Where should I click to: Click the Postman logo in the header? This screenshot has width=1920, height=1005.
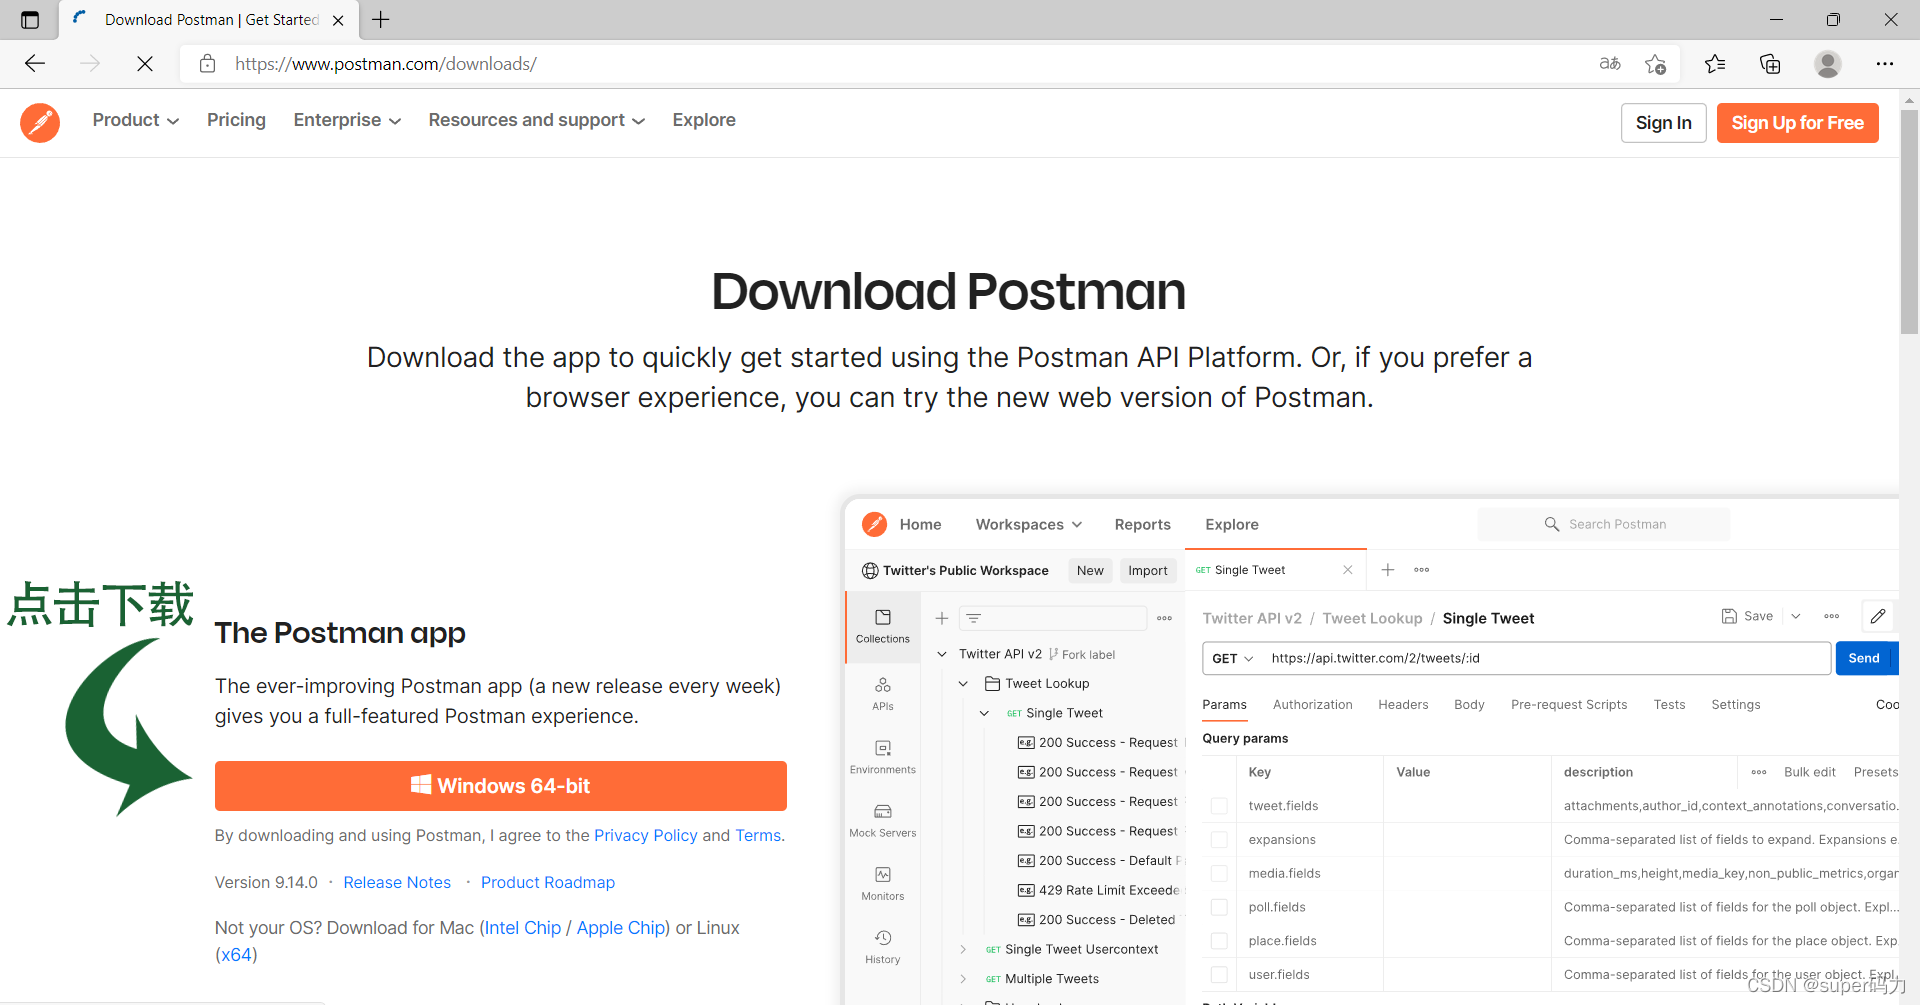(x=40, y=122)
